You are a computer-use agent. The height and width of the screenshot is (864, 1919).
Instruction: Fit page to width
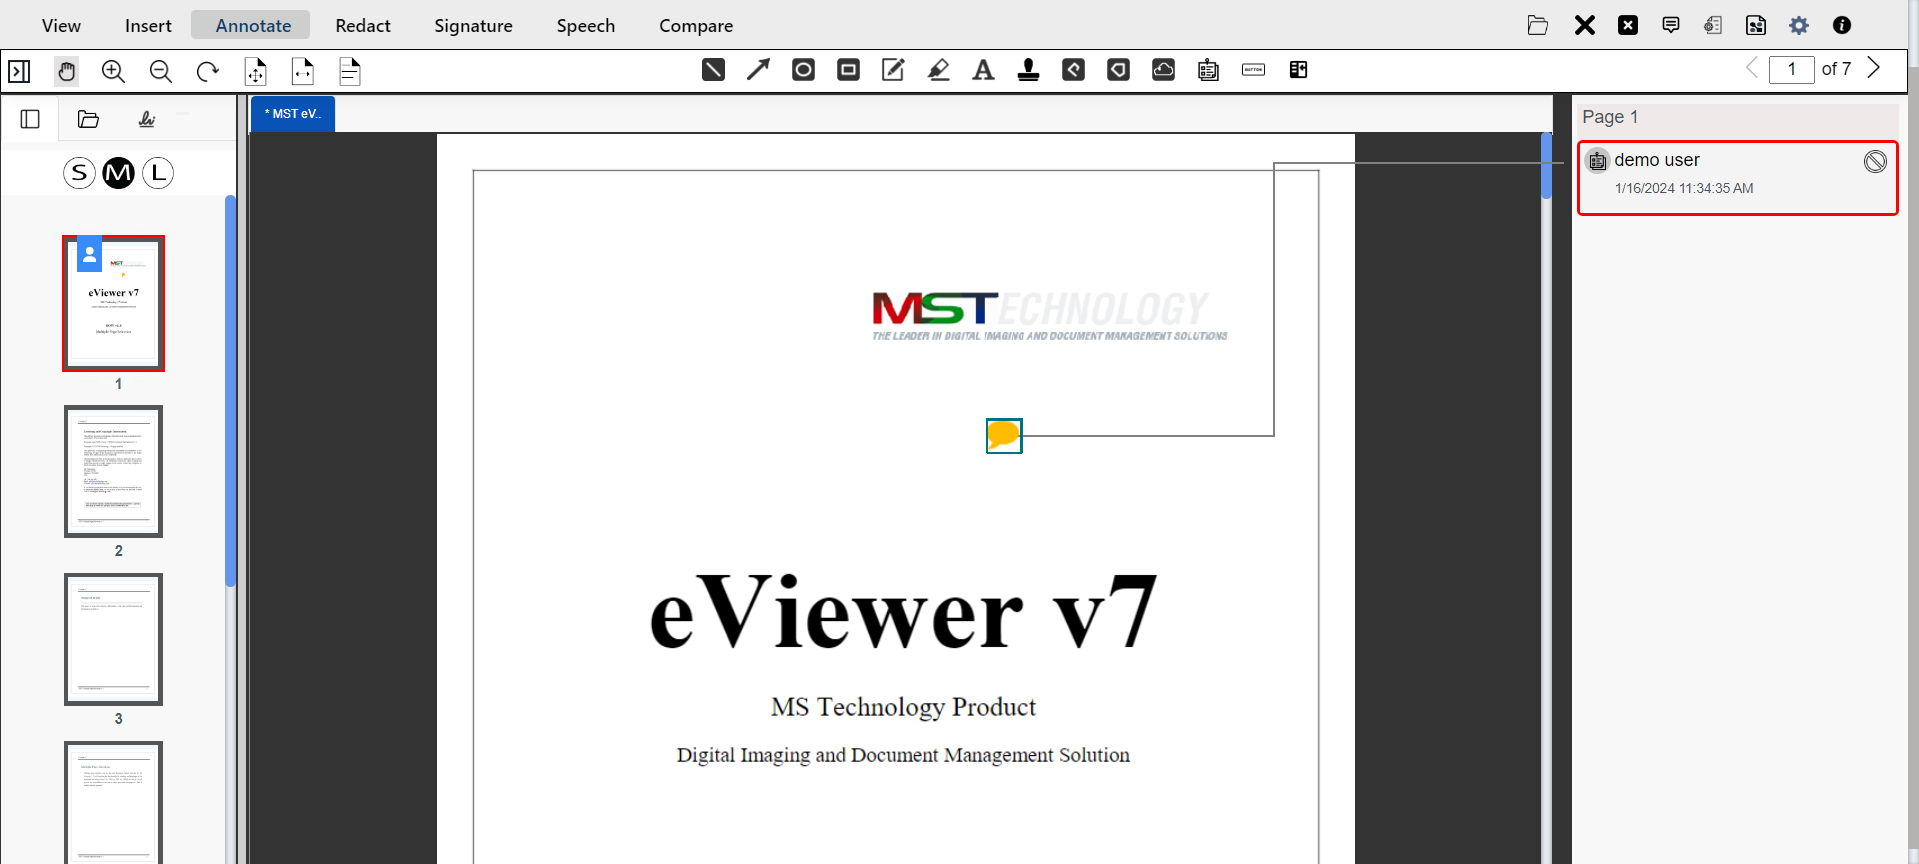point(303,71)
